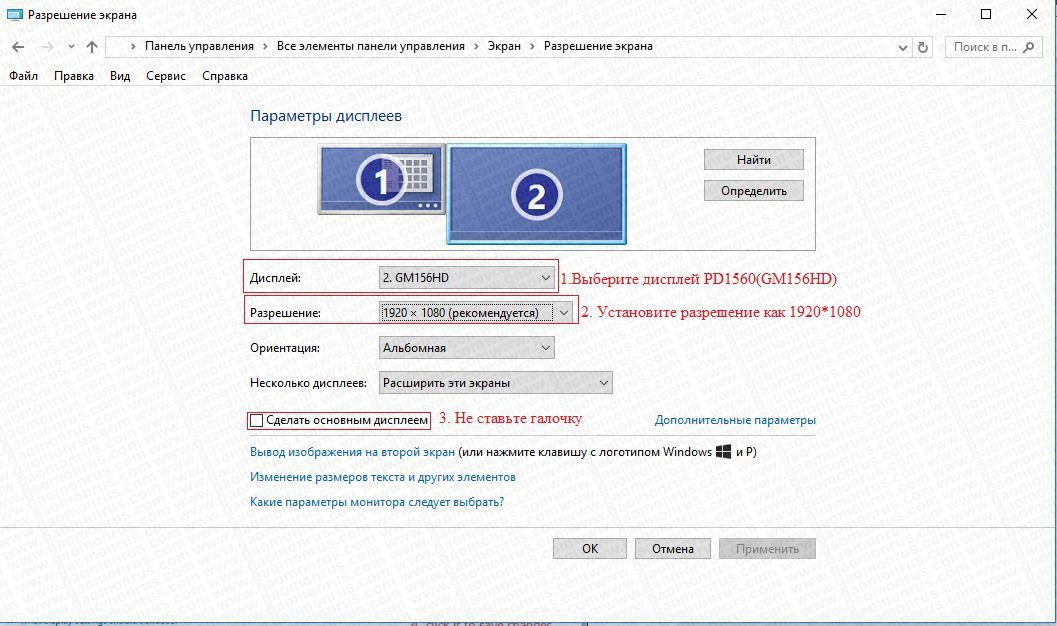Open the Дисплей dropdown showing GM156HD
1057x626 pixels.
[x=466, y=278]
